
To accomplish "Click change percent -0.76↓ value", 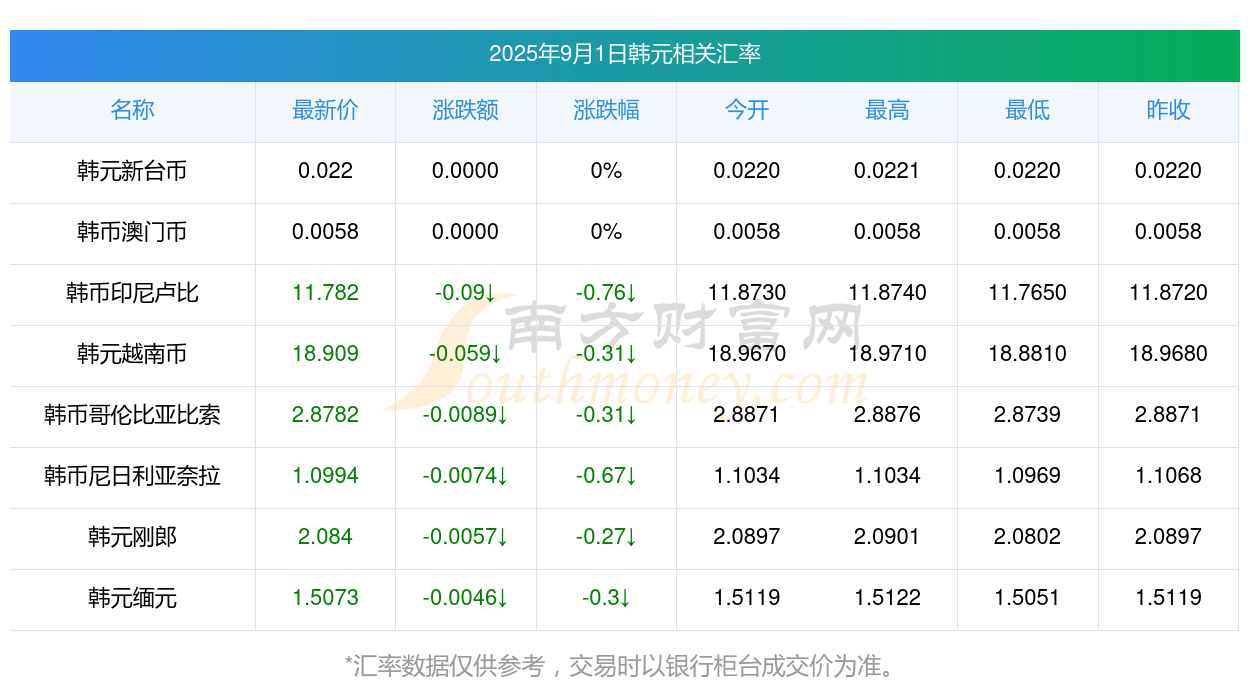I will click(x=606, y=293).
